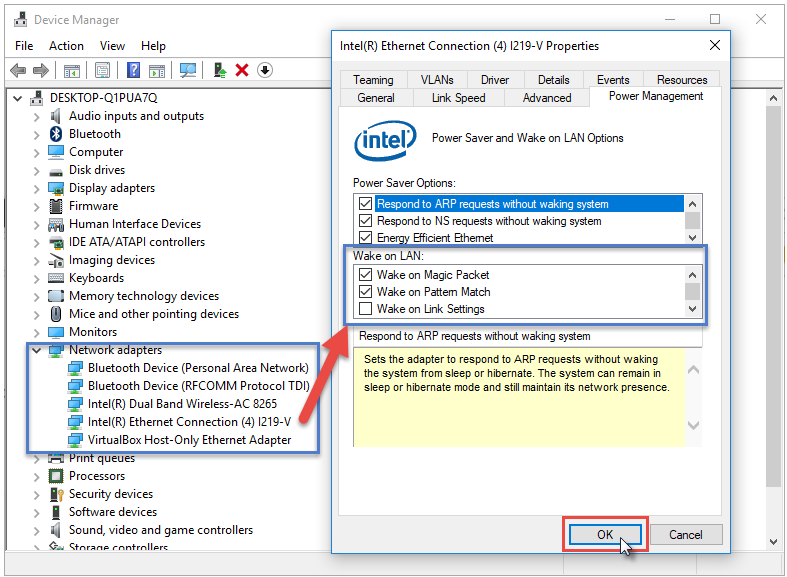The image size is (787, 577).
Task: Expand the Display adapters category
Action: 36,189
